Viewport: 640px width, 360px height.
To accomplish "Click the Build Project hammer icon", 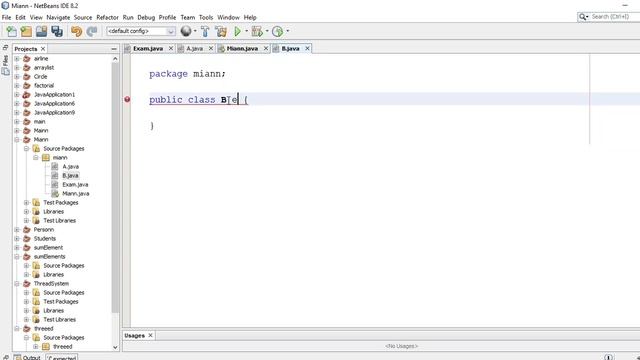I will 205,31.
